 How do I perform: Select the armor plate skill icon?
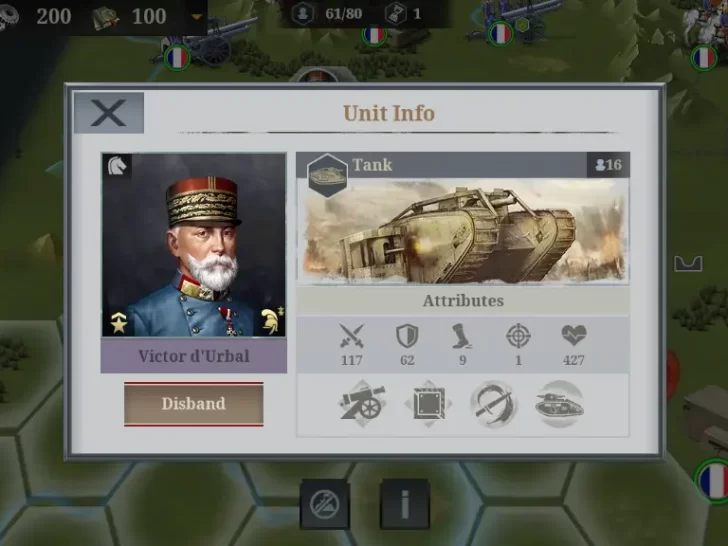[428, 403]
